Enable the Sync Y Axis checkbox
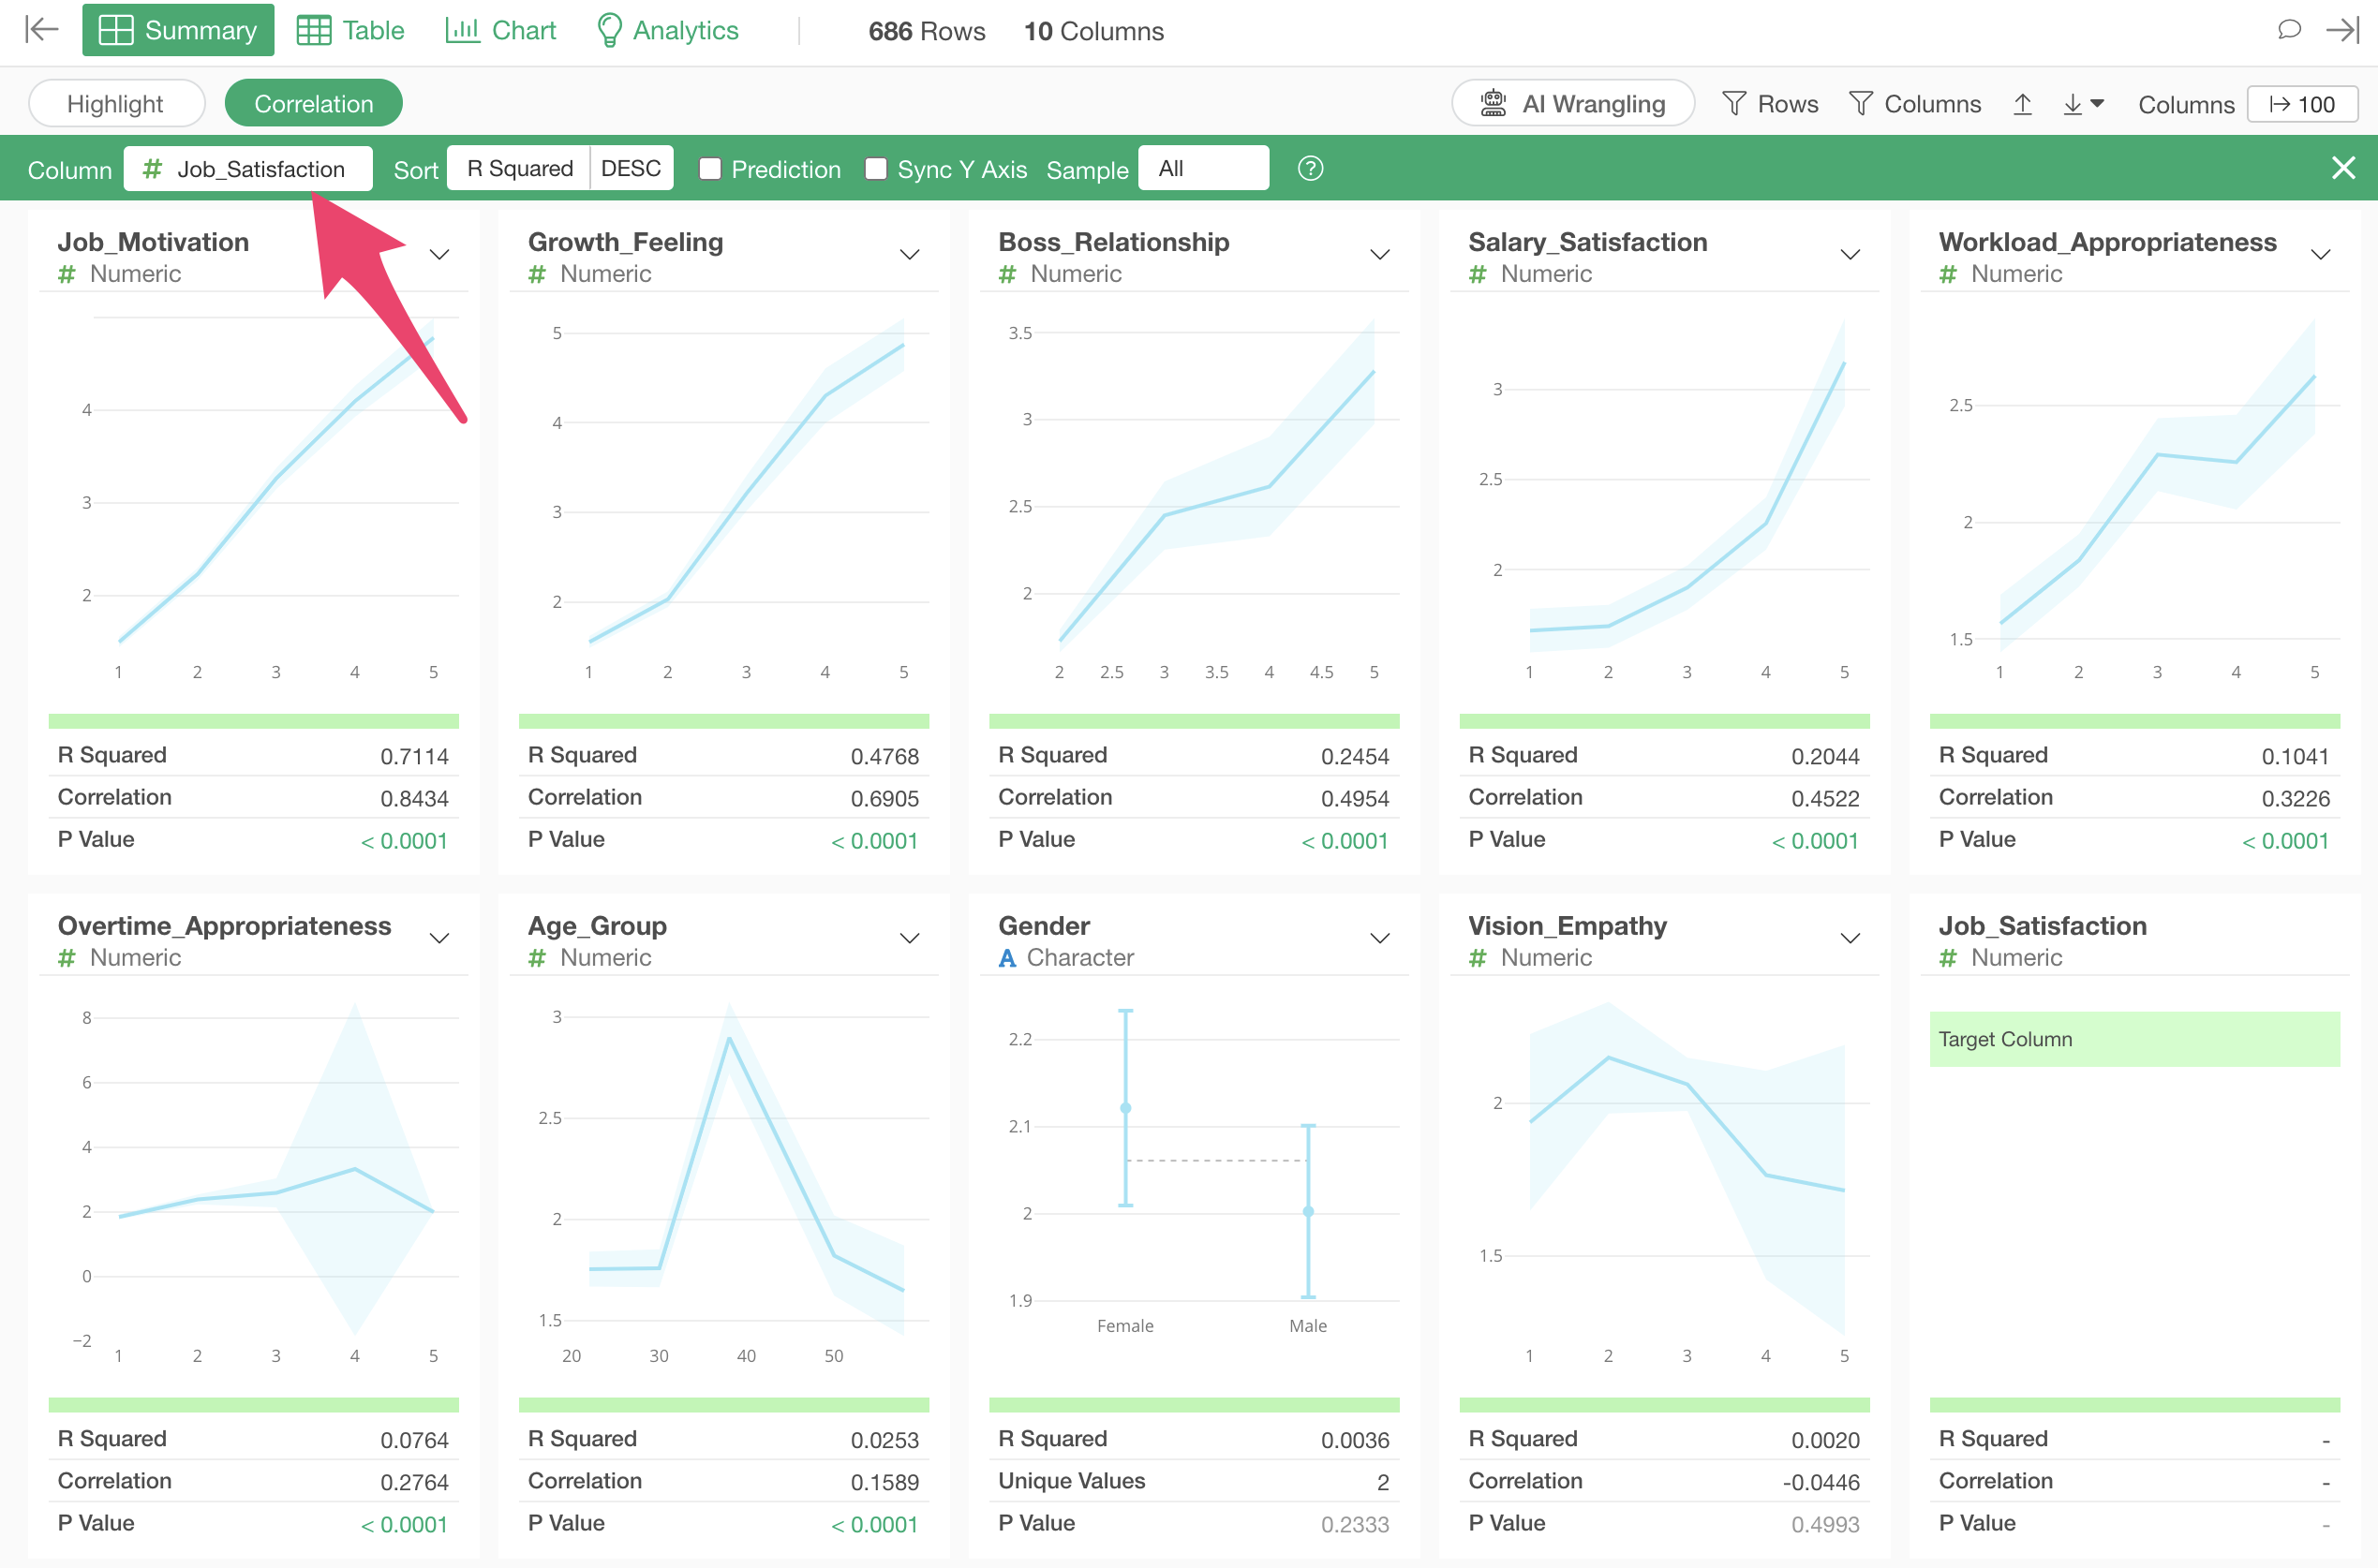2378x1568 pixels. 876,168
